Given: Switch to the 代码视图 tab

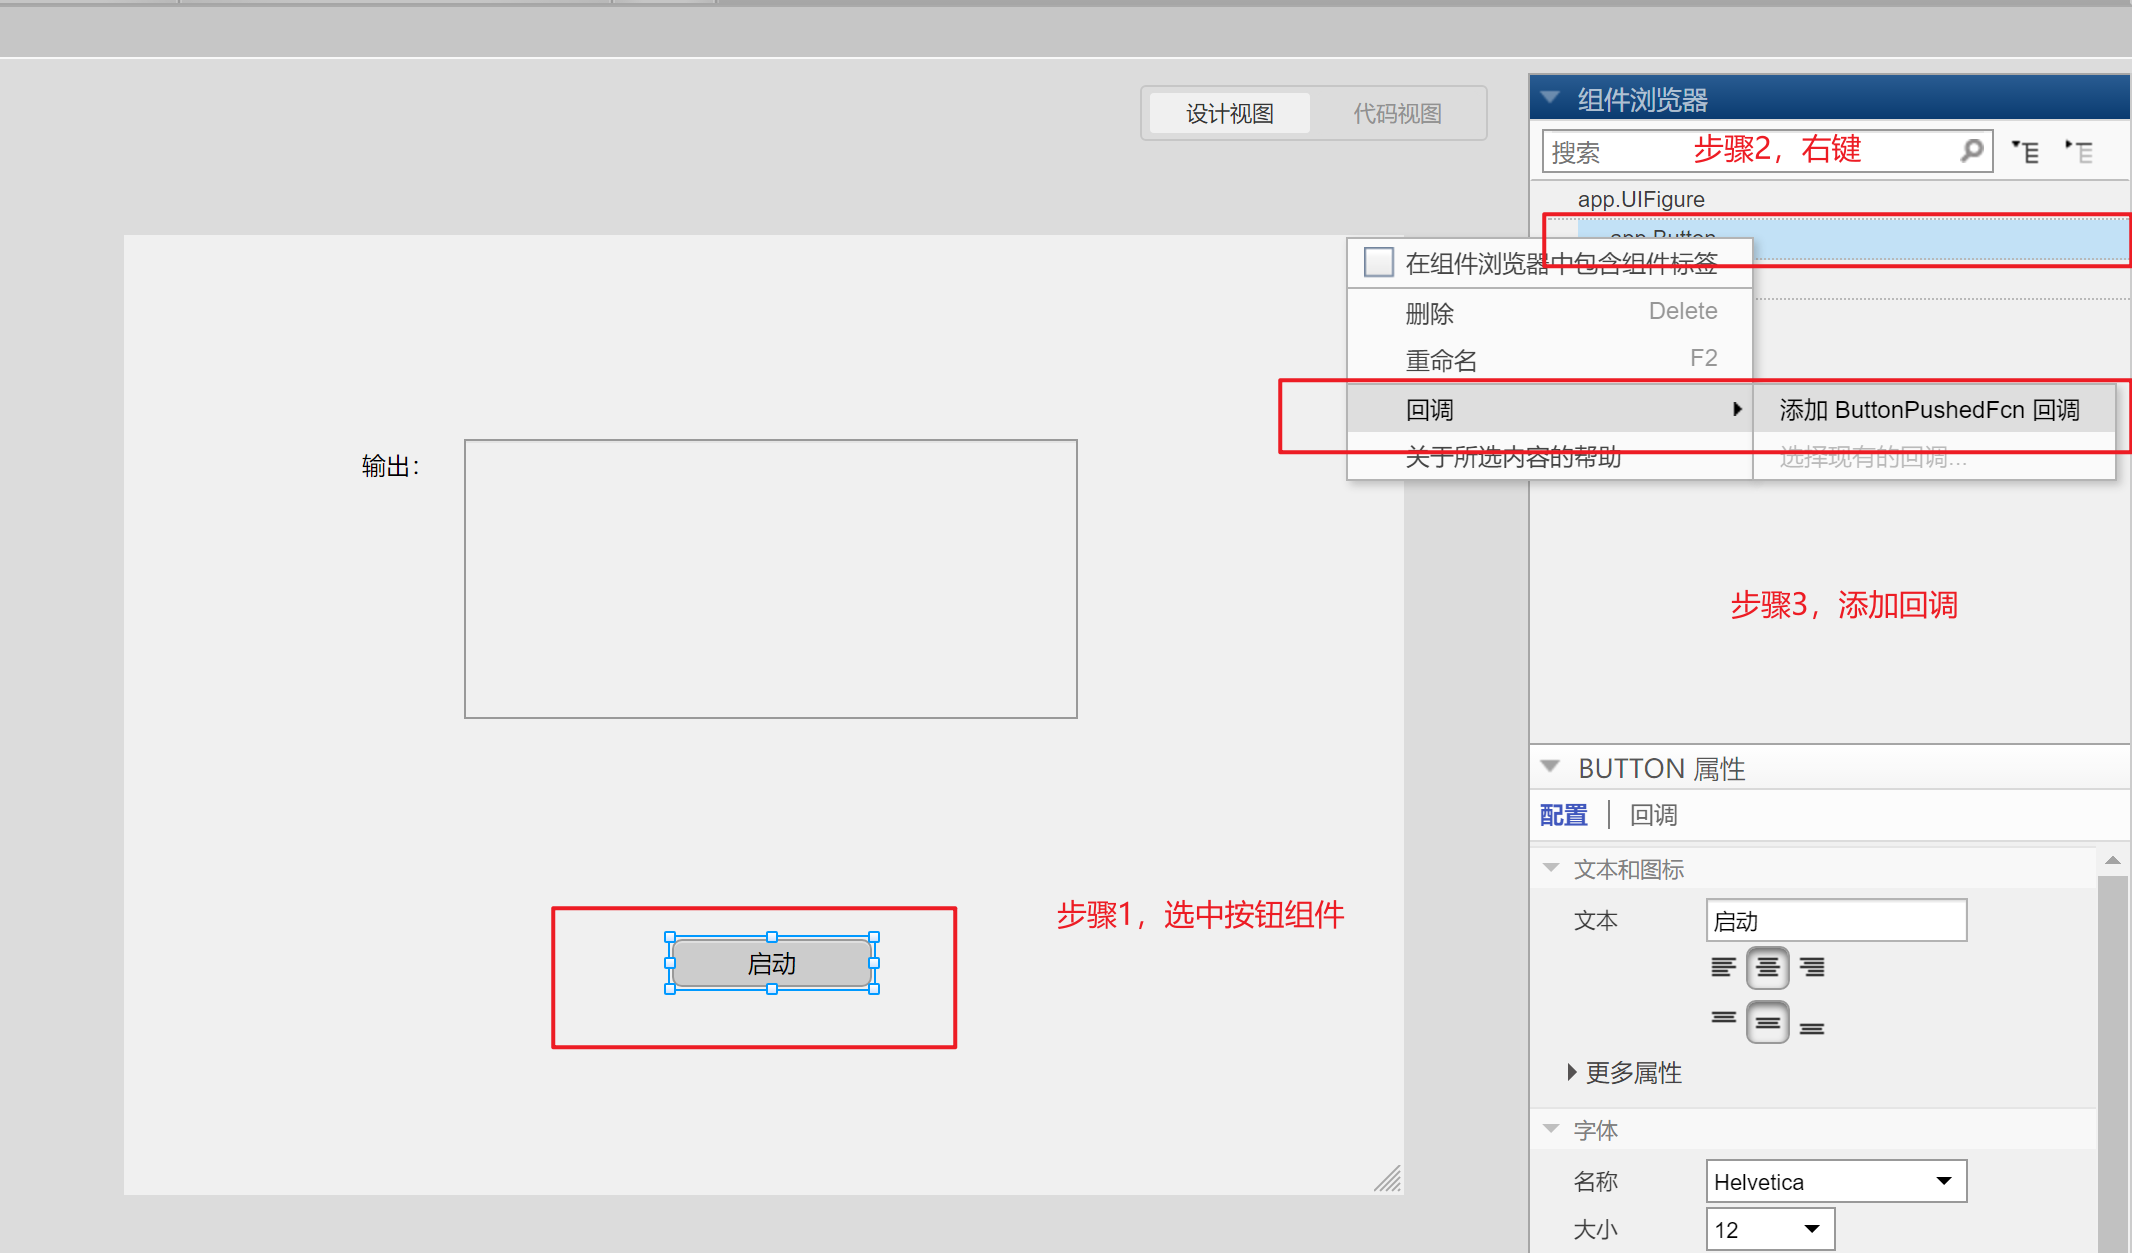Looking at the screenshot, I should pos(1396,113).
